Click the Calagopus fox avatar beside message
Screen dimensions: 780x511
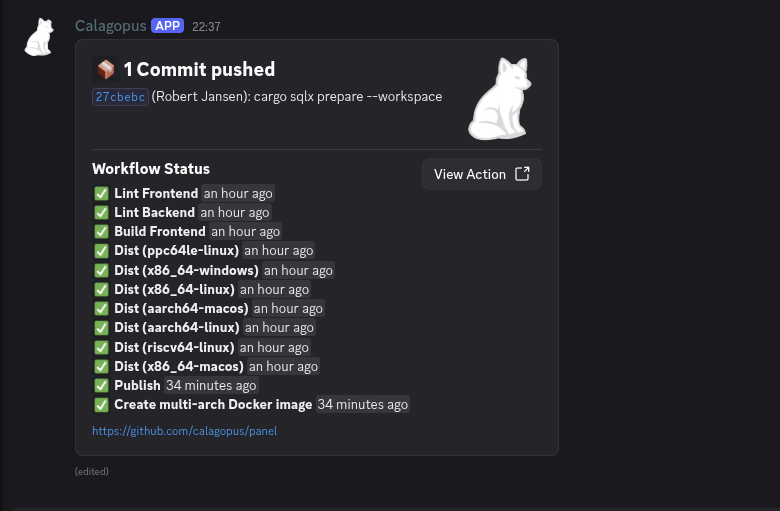[x=39, y=37]
